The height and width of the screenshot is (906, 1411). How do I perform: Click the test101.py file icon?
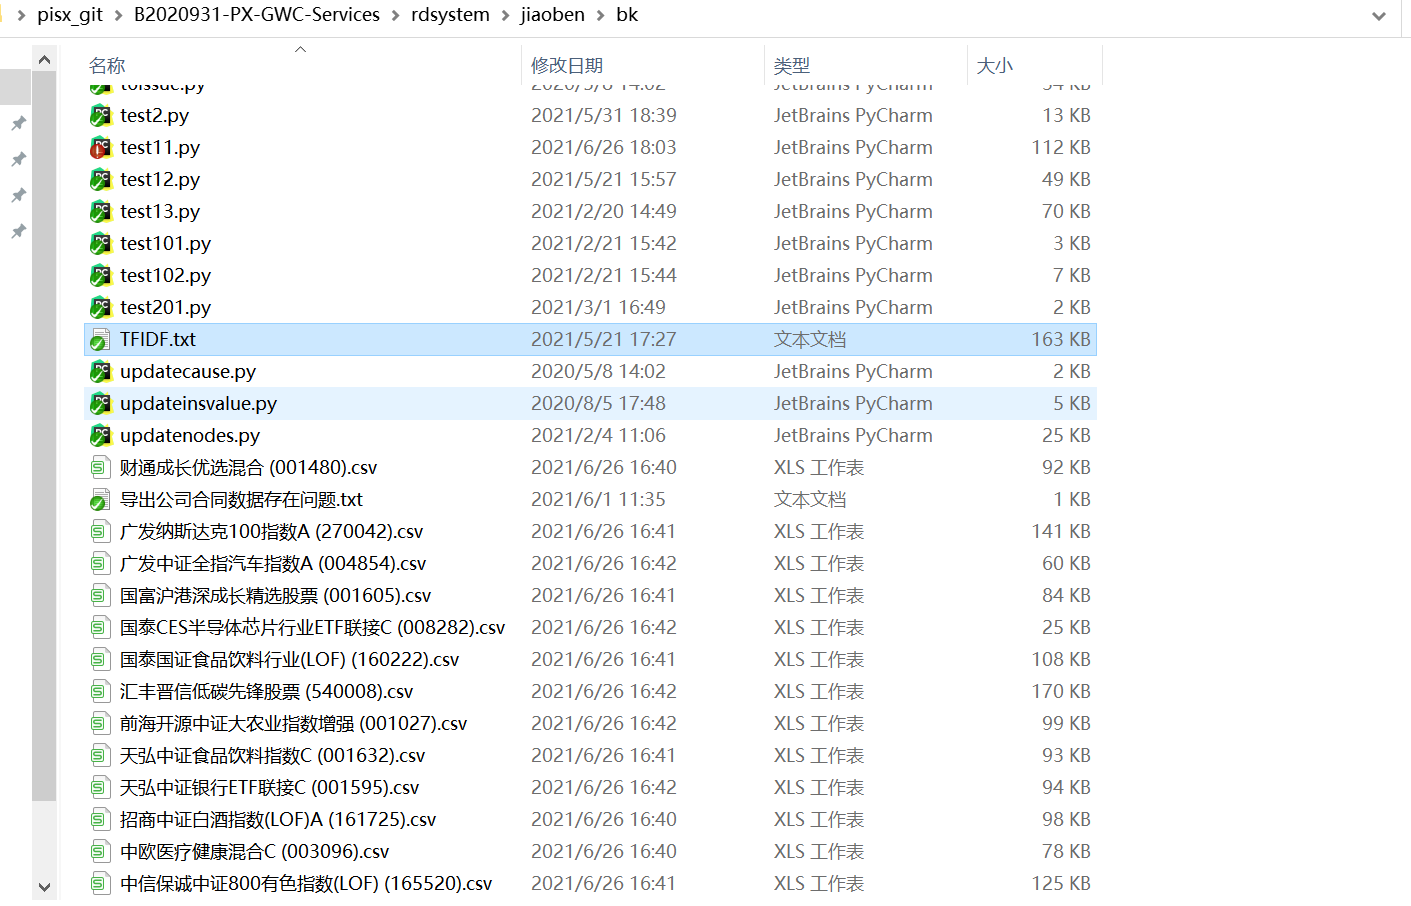100,243
